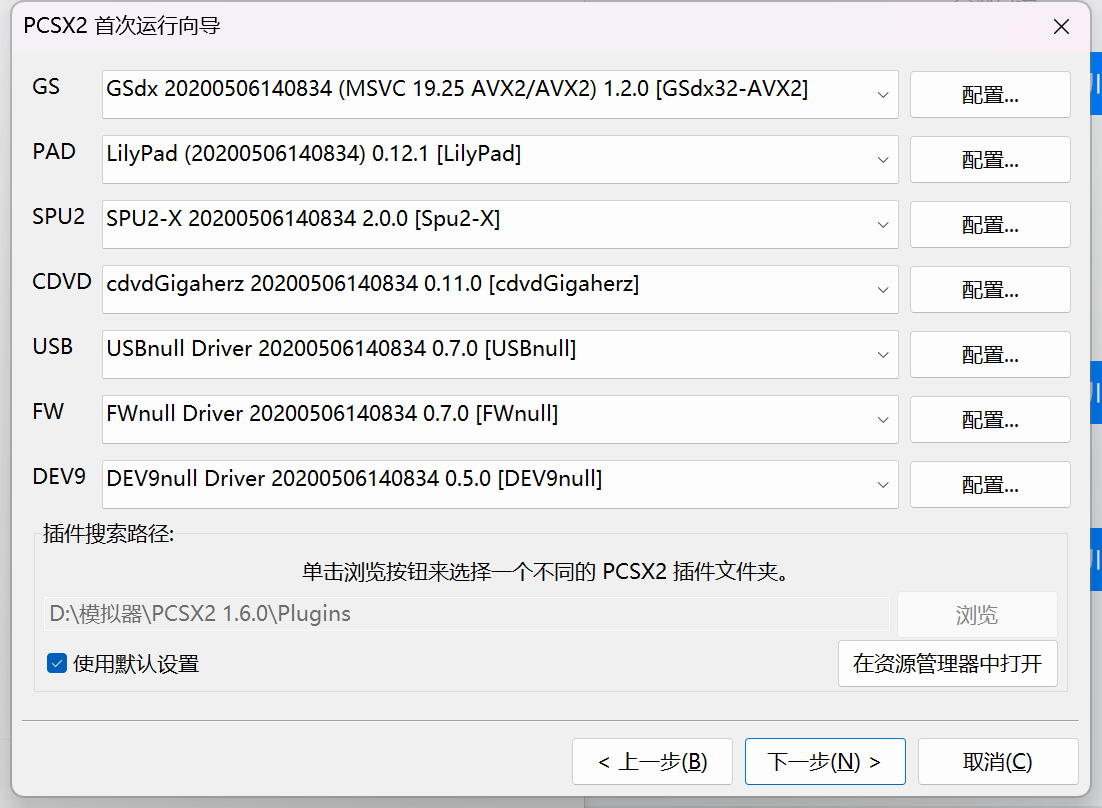1102x808 pixels.
Task: Cancel the wizard with 取消(C)
Action: 998,762
